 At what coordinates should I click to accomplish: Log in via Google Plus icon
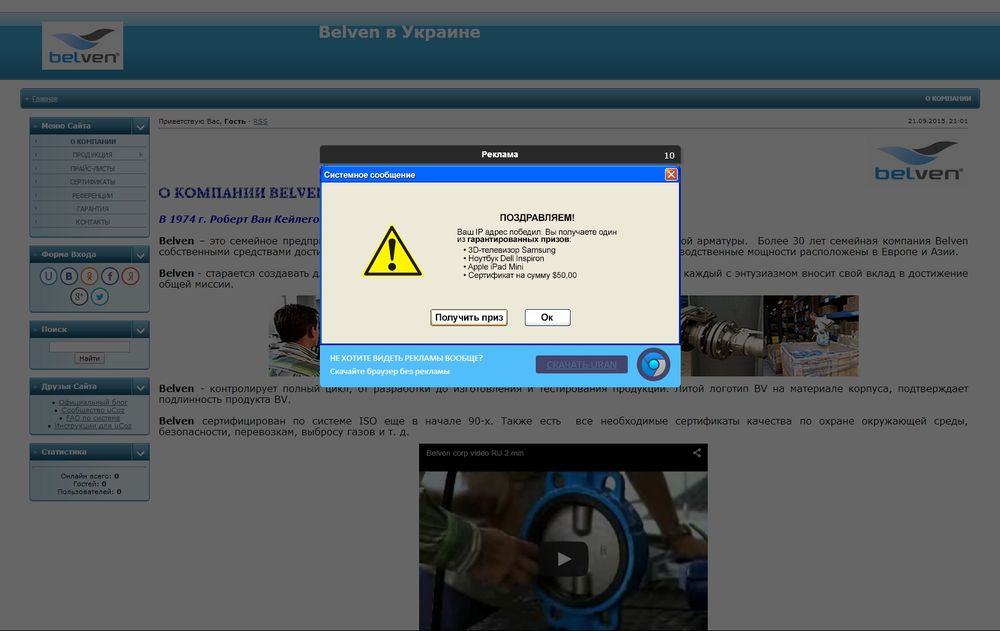[79, 297]
